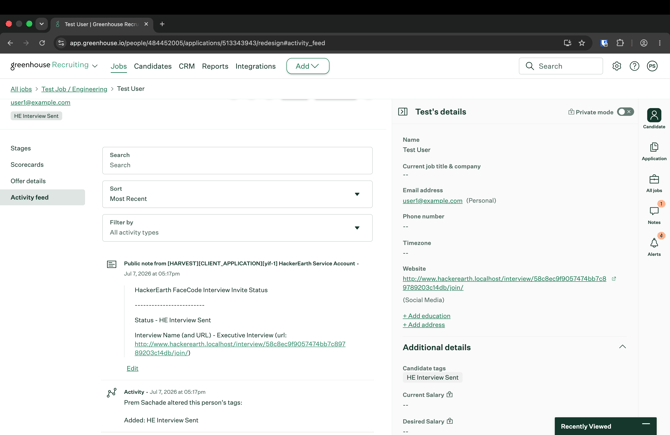Screen dimensions: 670x435
Task: Open the Filter by activity types dropdown
Action: pyautogui.click(x=237, y=228)
